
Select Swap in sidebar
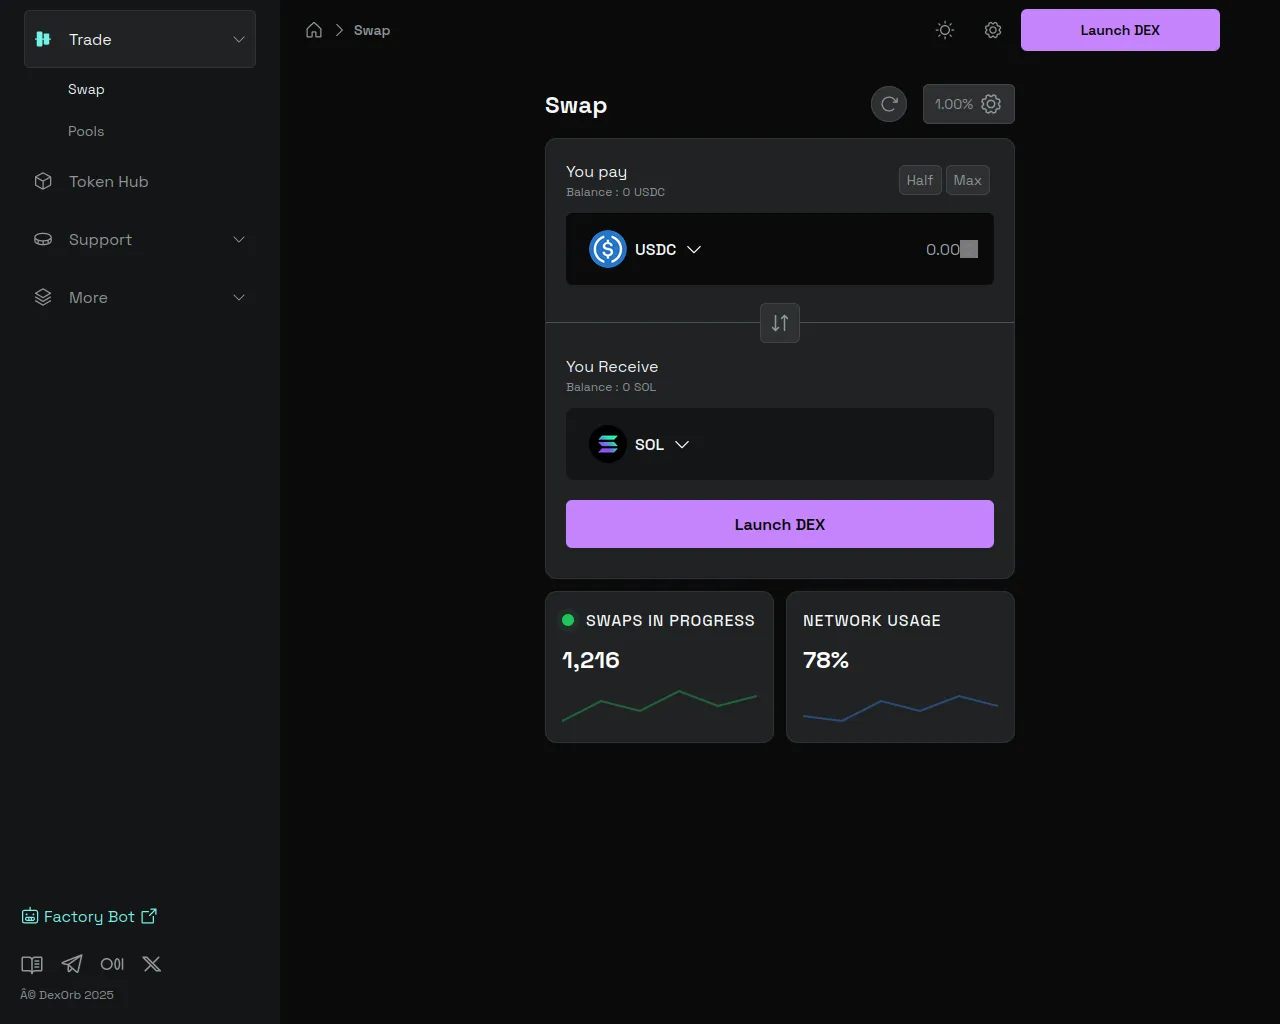click(86, 89)
